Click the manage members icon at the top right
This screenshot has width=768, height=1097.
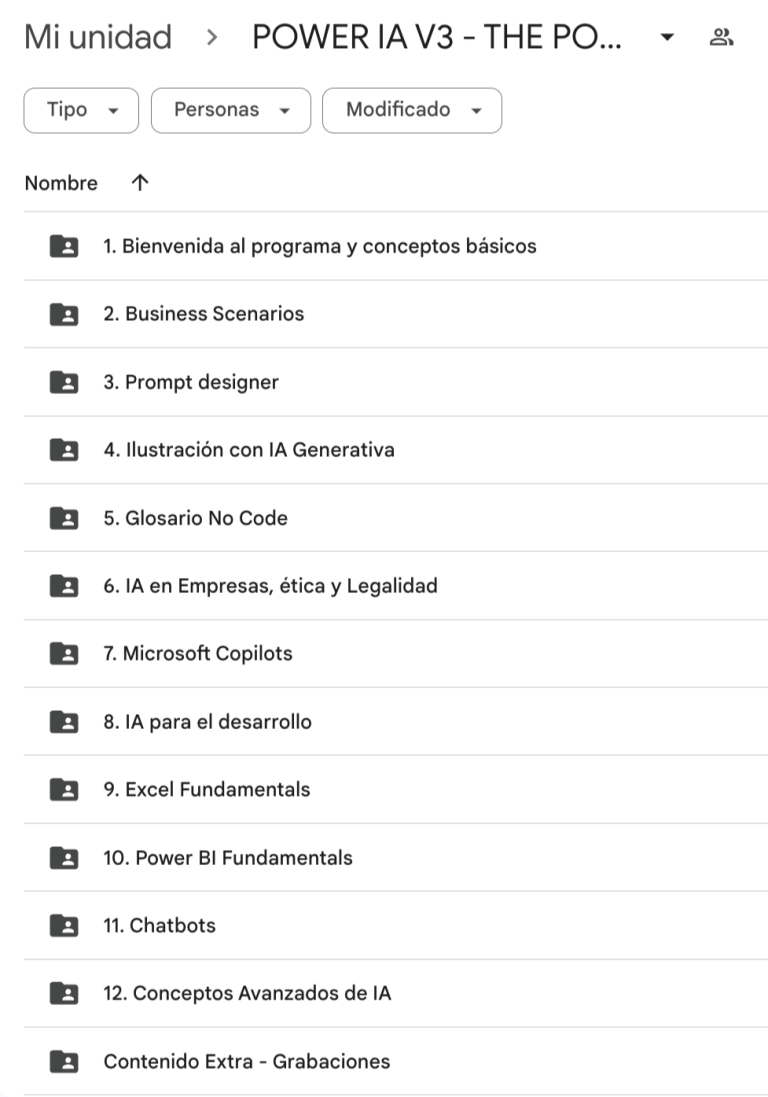[x=722, y=36]
